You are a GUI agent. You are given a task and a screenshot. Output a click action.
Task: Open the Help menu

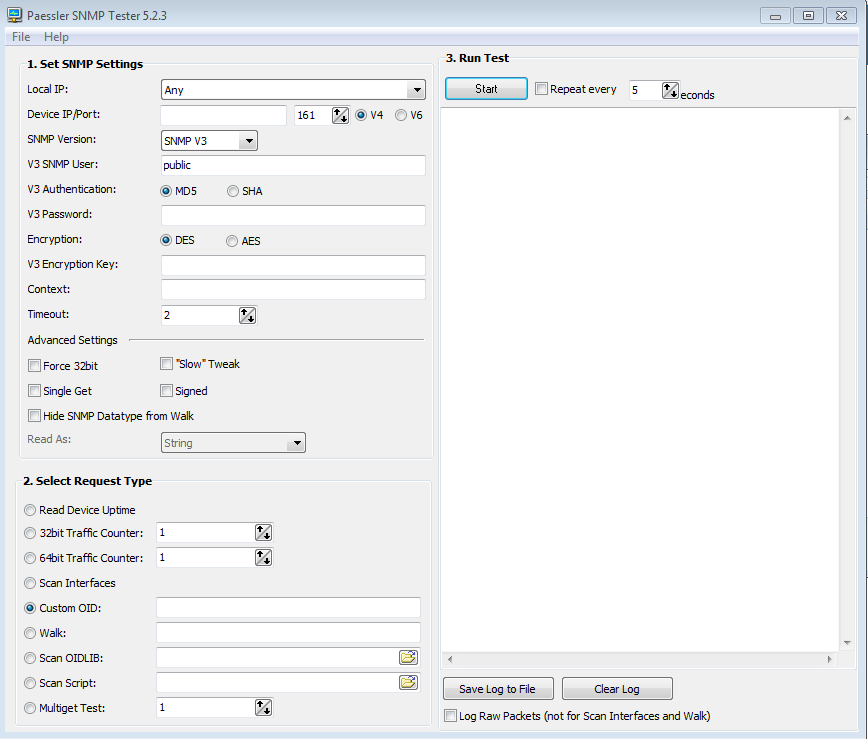pos(56,37)
